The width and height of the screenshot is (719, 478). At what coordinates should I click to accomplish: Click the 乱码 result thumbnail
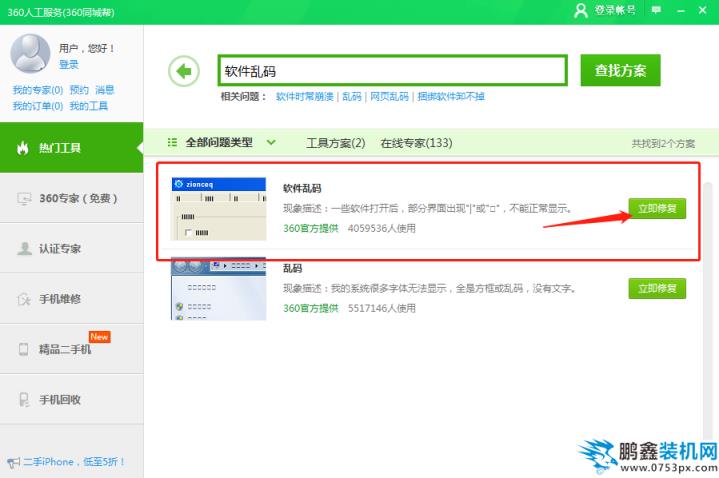pos(218,289)
